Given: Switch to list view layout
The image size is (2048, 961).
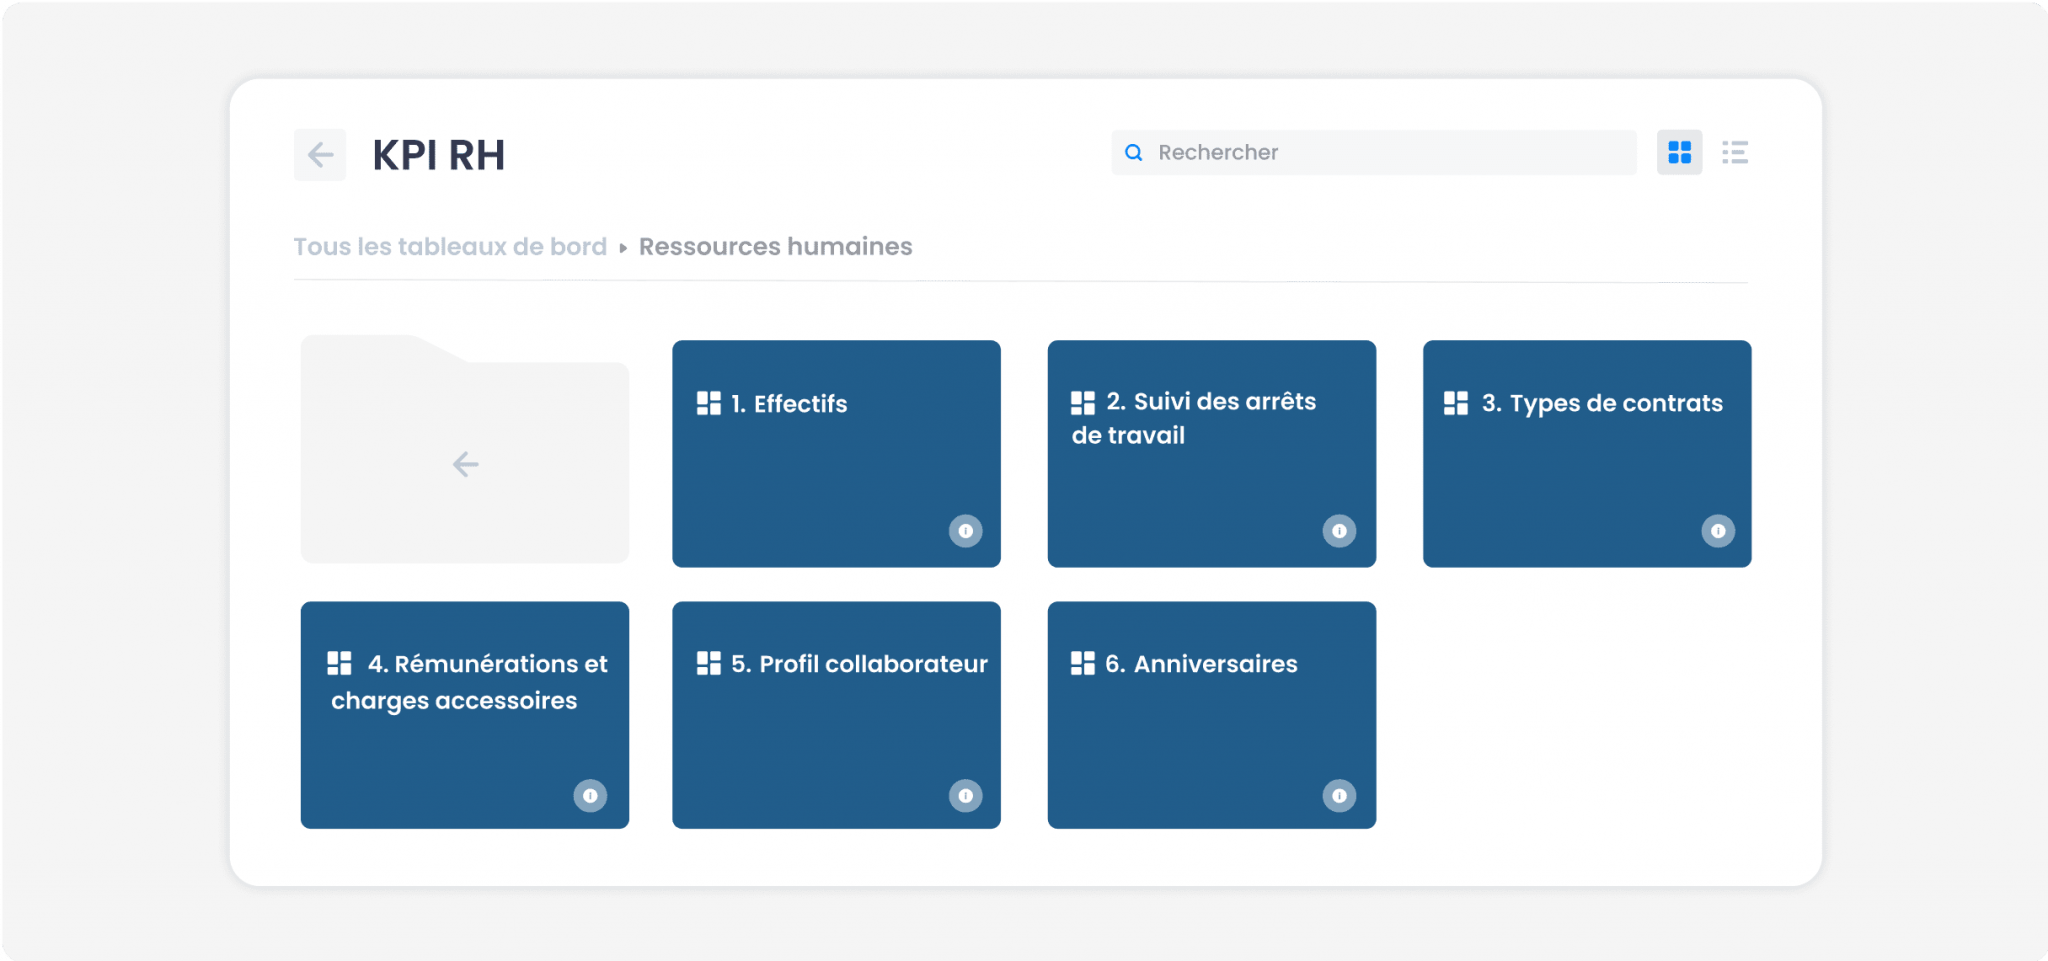Looking at the screenshot, I should [x=1735, y=152].
